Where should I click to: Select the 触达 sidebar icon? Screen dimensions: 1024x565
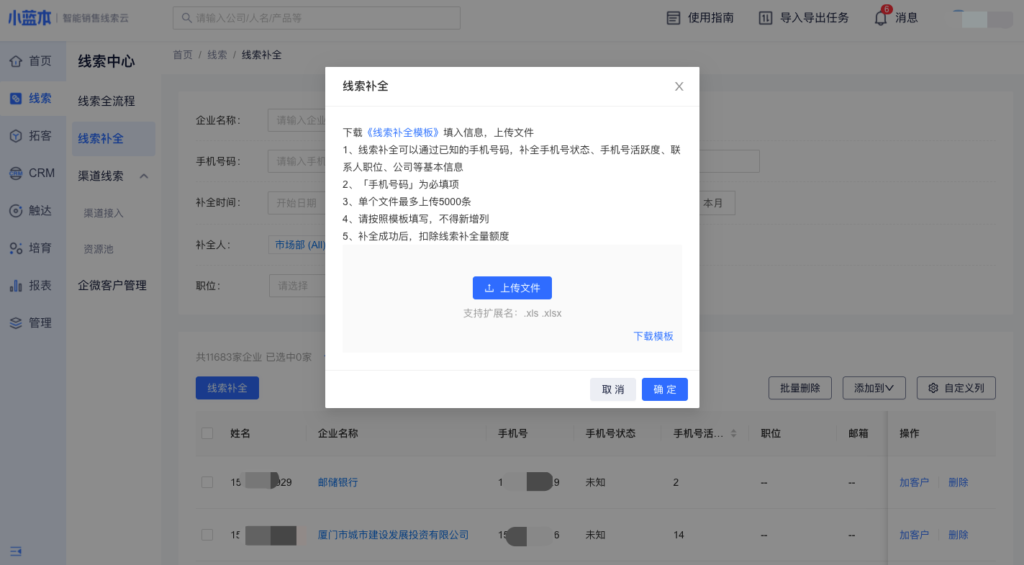pos(16,211)
